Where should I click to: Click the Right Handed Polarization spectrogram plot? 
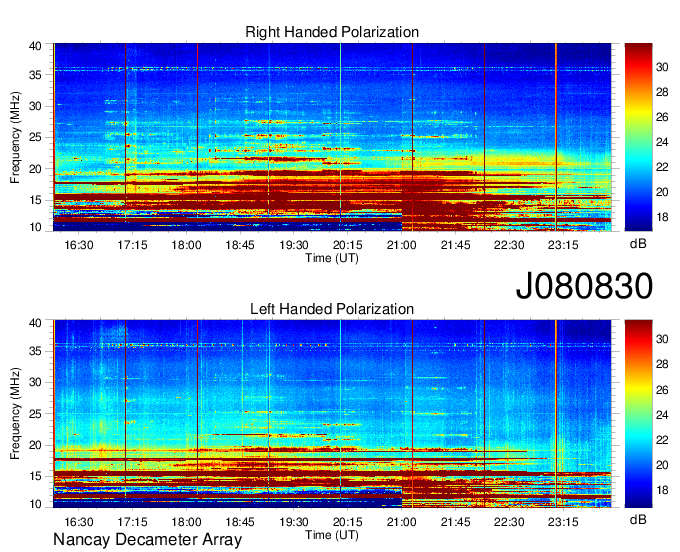[x=332, y=137]
